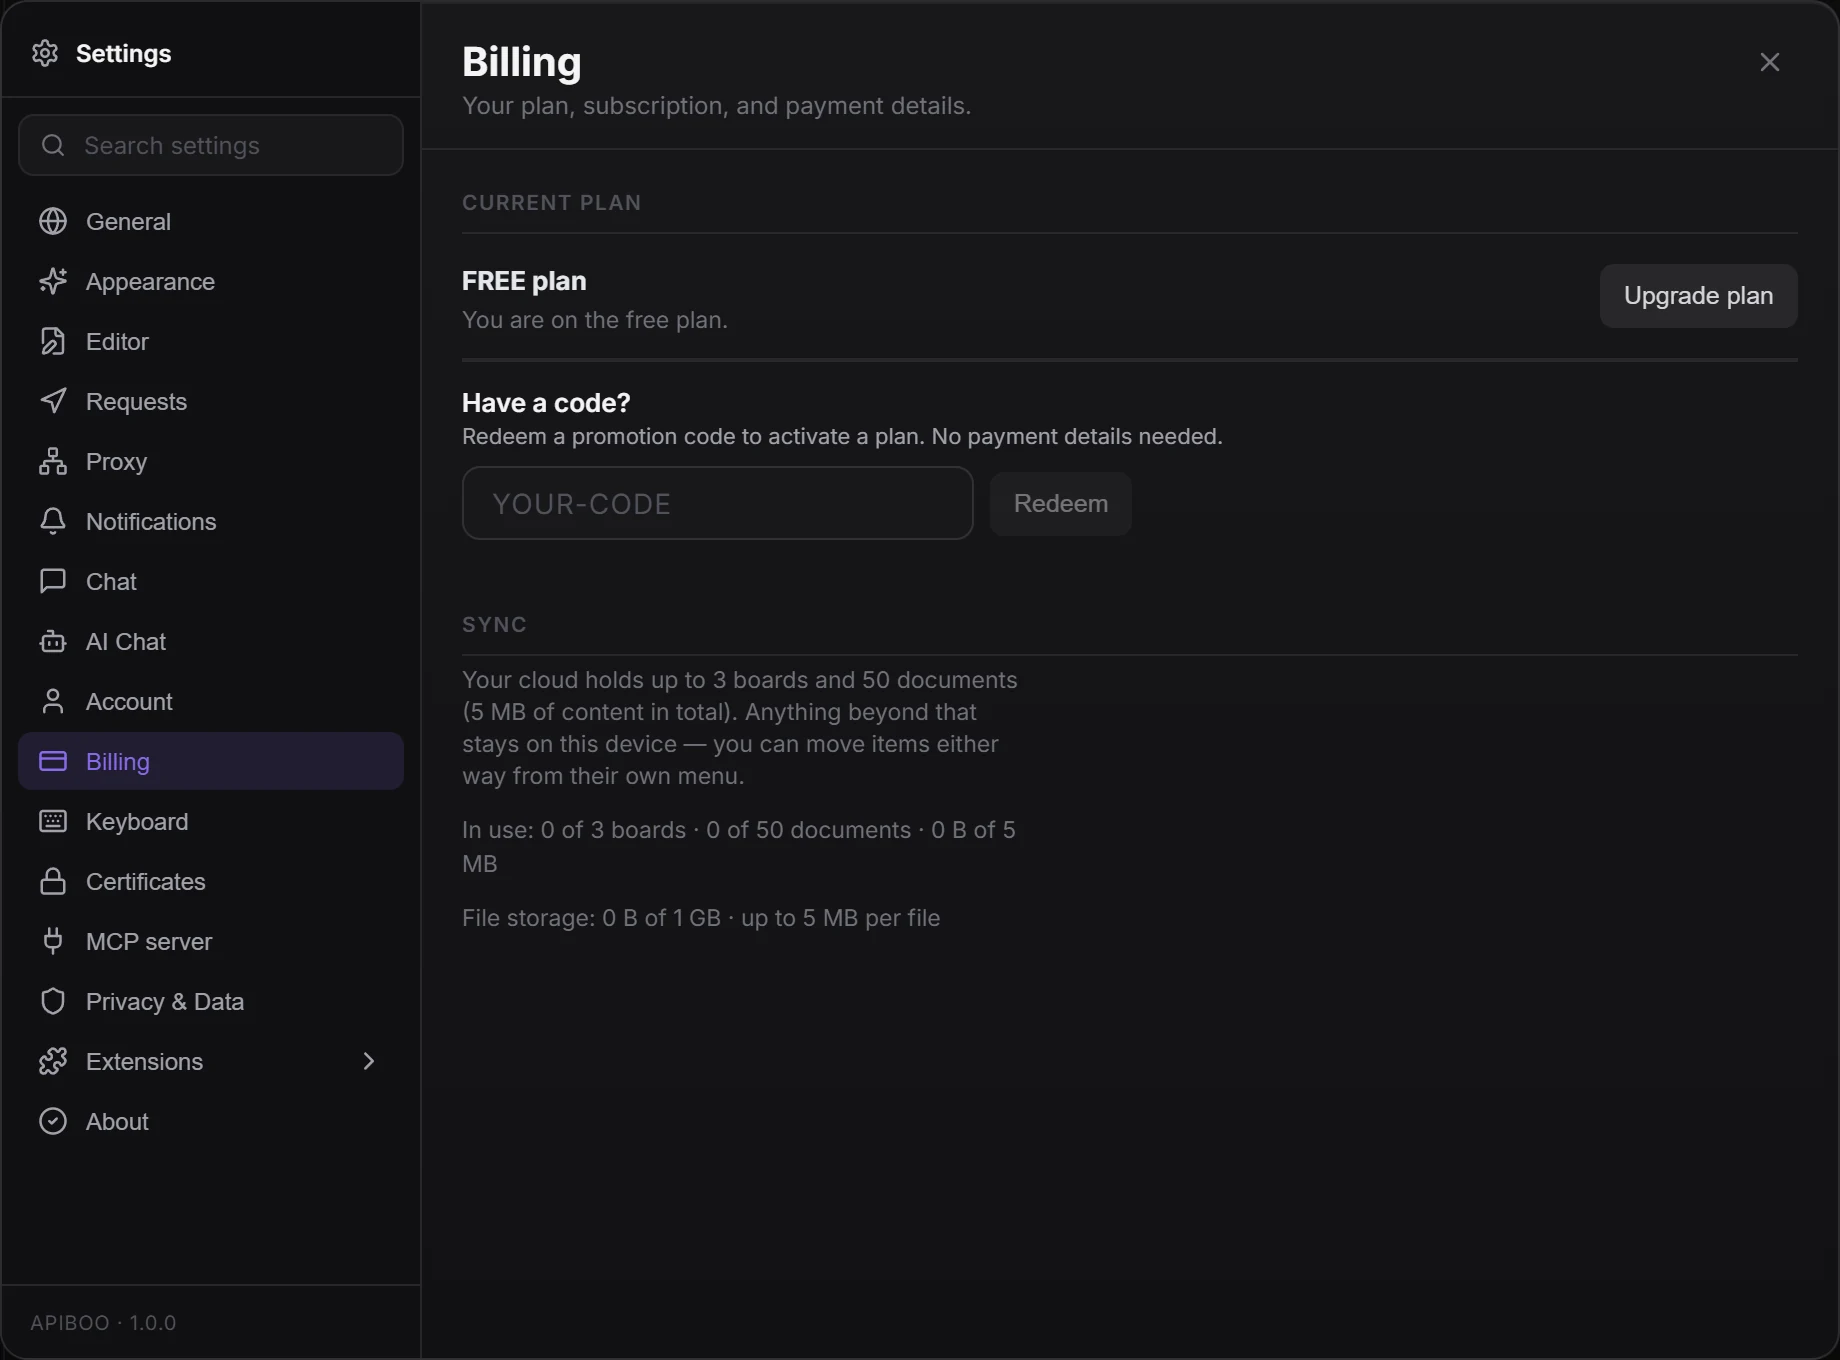Viewport: 1840px width, 1360px height.
Task: Click the 'APIBOO · 1.0.0' version text
Action: [x=103, y=1322]
